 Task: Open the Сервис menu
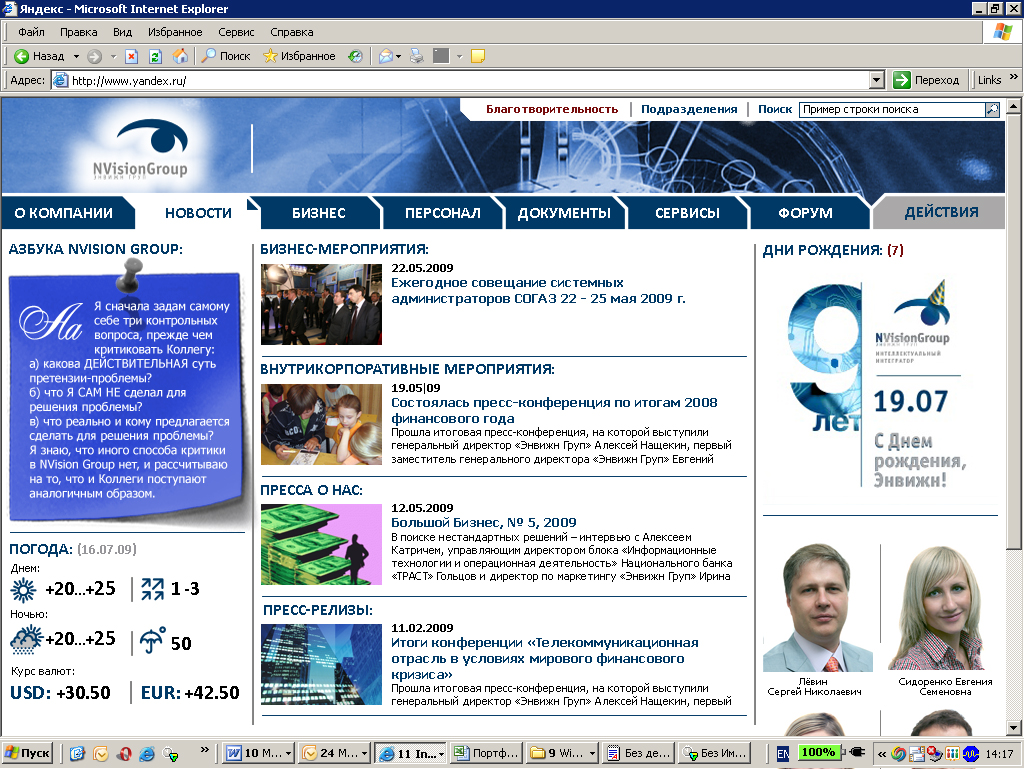236,32
